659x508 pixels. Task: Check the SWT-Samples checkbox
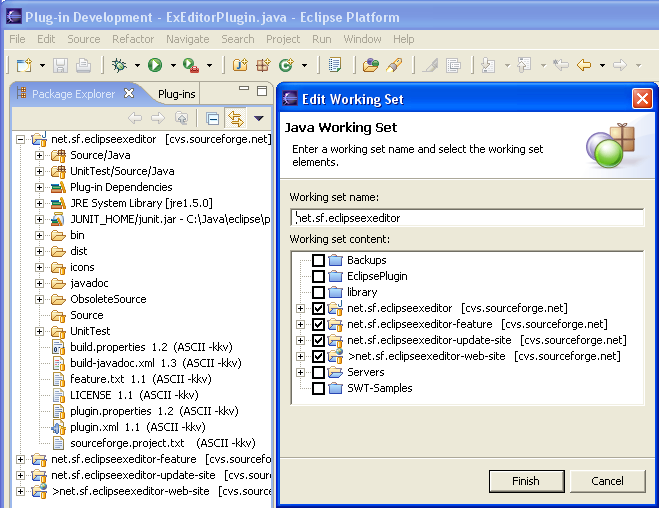pos(318,388)
